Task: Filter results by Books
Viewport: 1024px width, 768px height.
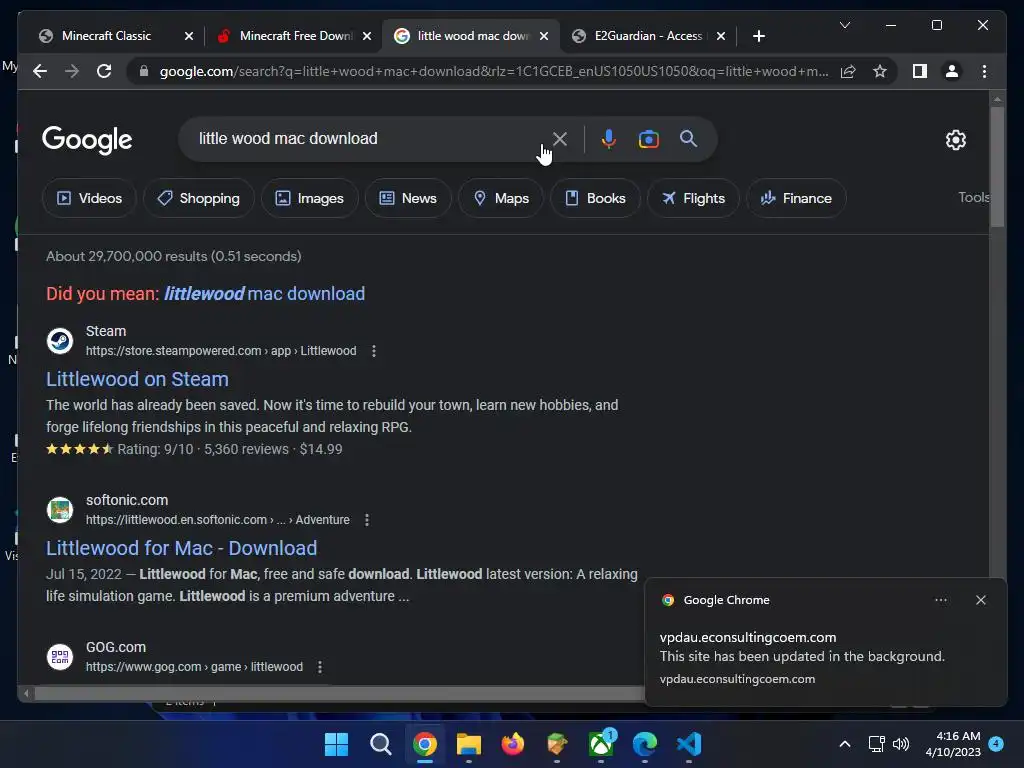Action: pos(595,198)
